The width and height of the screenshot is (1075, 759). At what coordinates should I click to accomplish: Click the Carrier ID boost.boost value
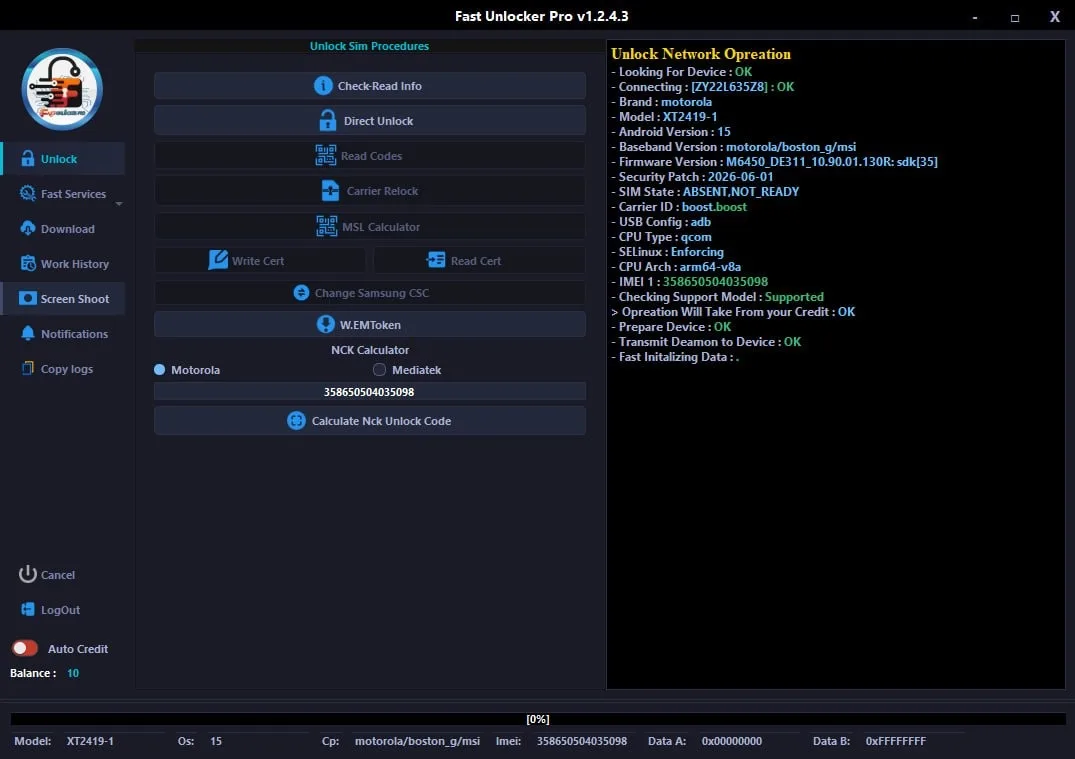tap(714, 207)
